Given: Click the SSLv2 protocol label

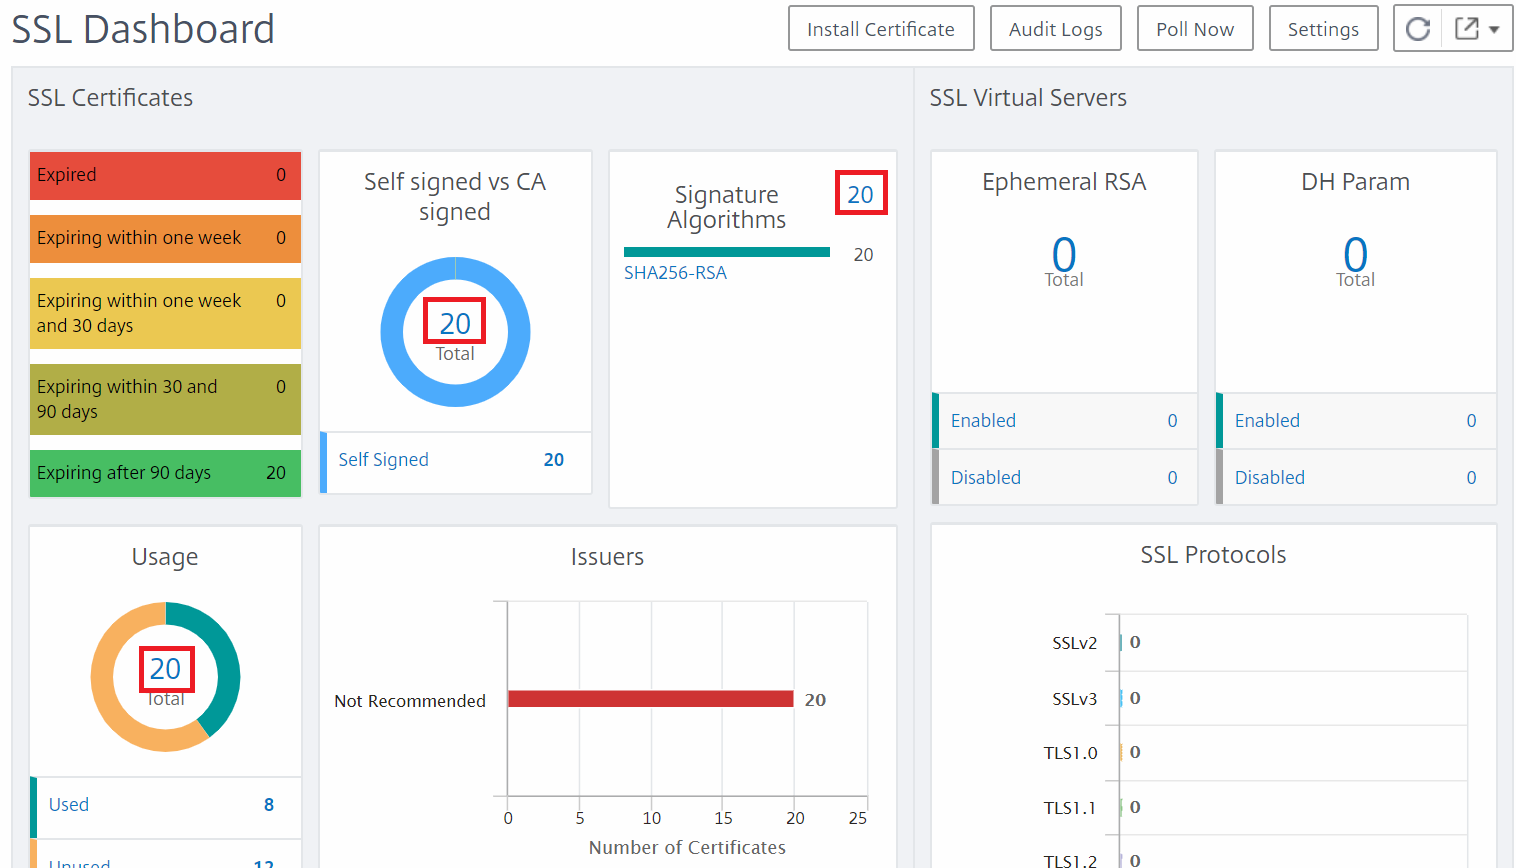Looking at the screenshot, I should coord(1075,643).
